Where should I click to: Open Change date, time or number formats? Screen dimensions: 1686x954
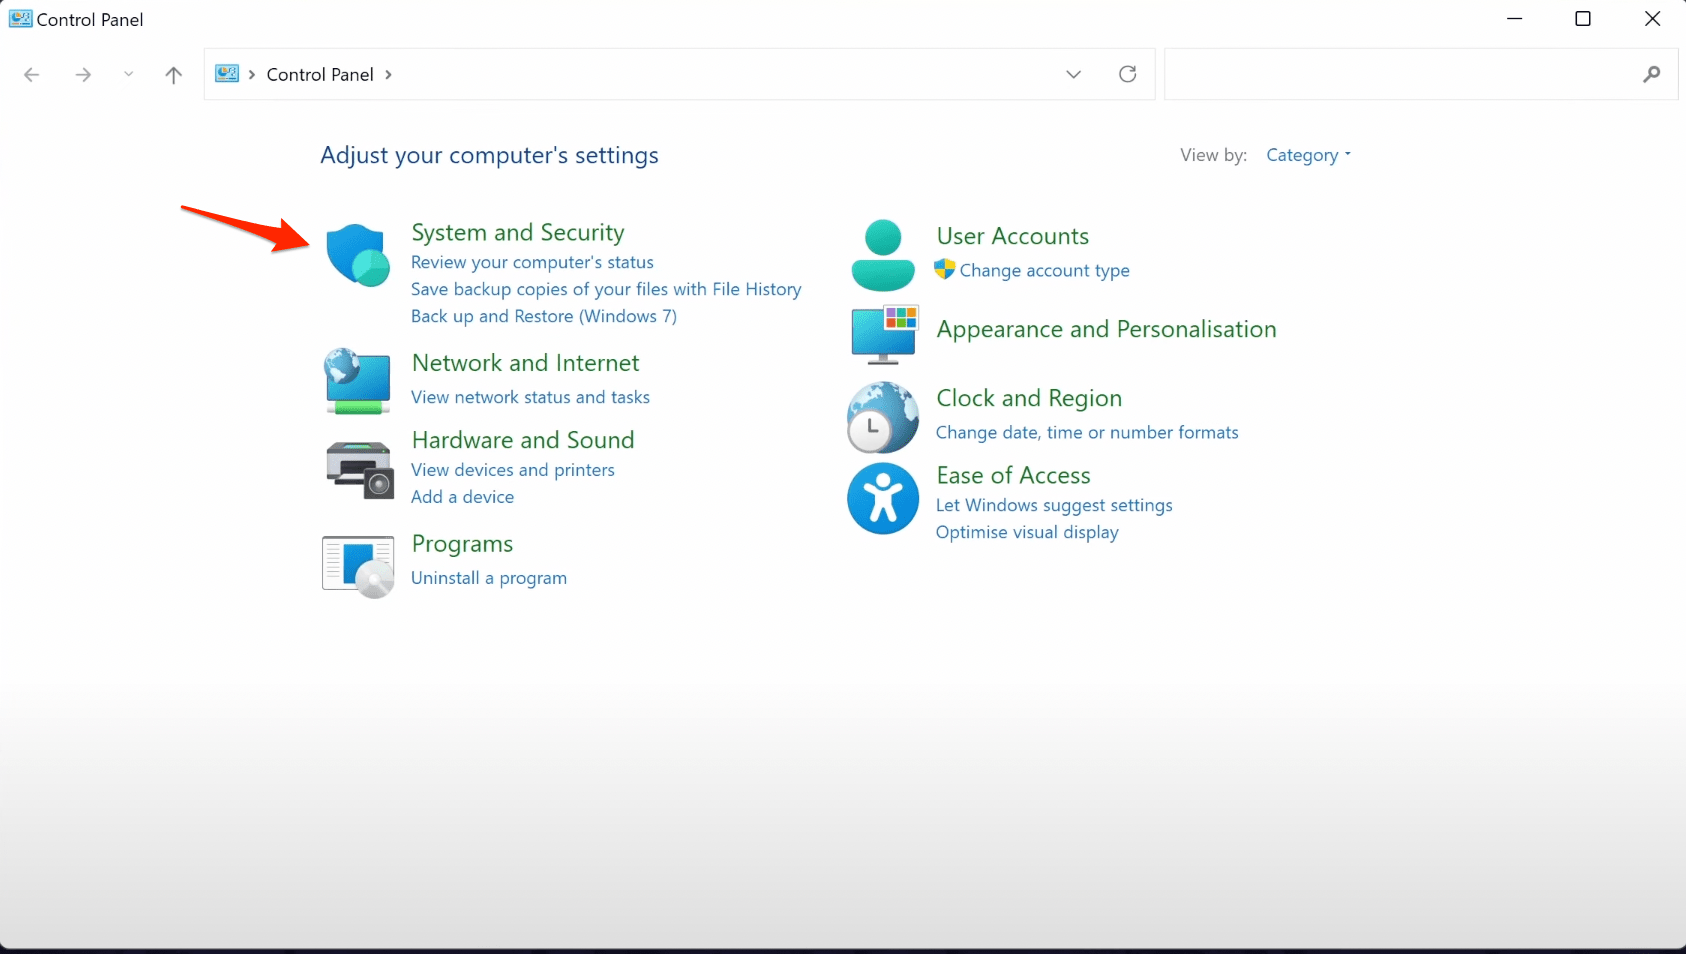(1086, 432)
